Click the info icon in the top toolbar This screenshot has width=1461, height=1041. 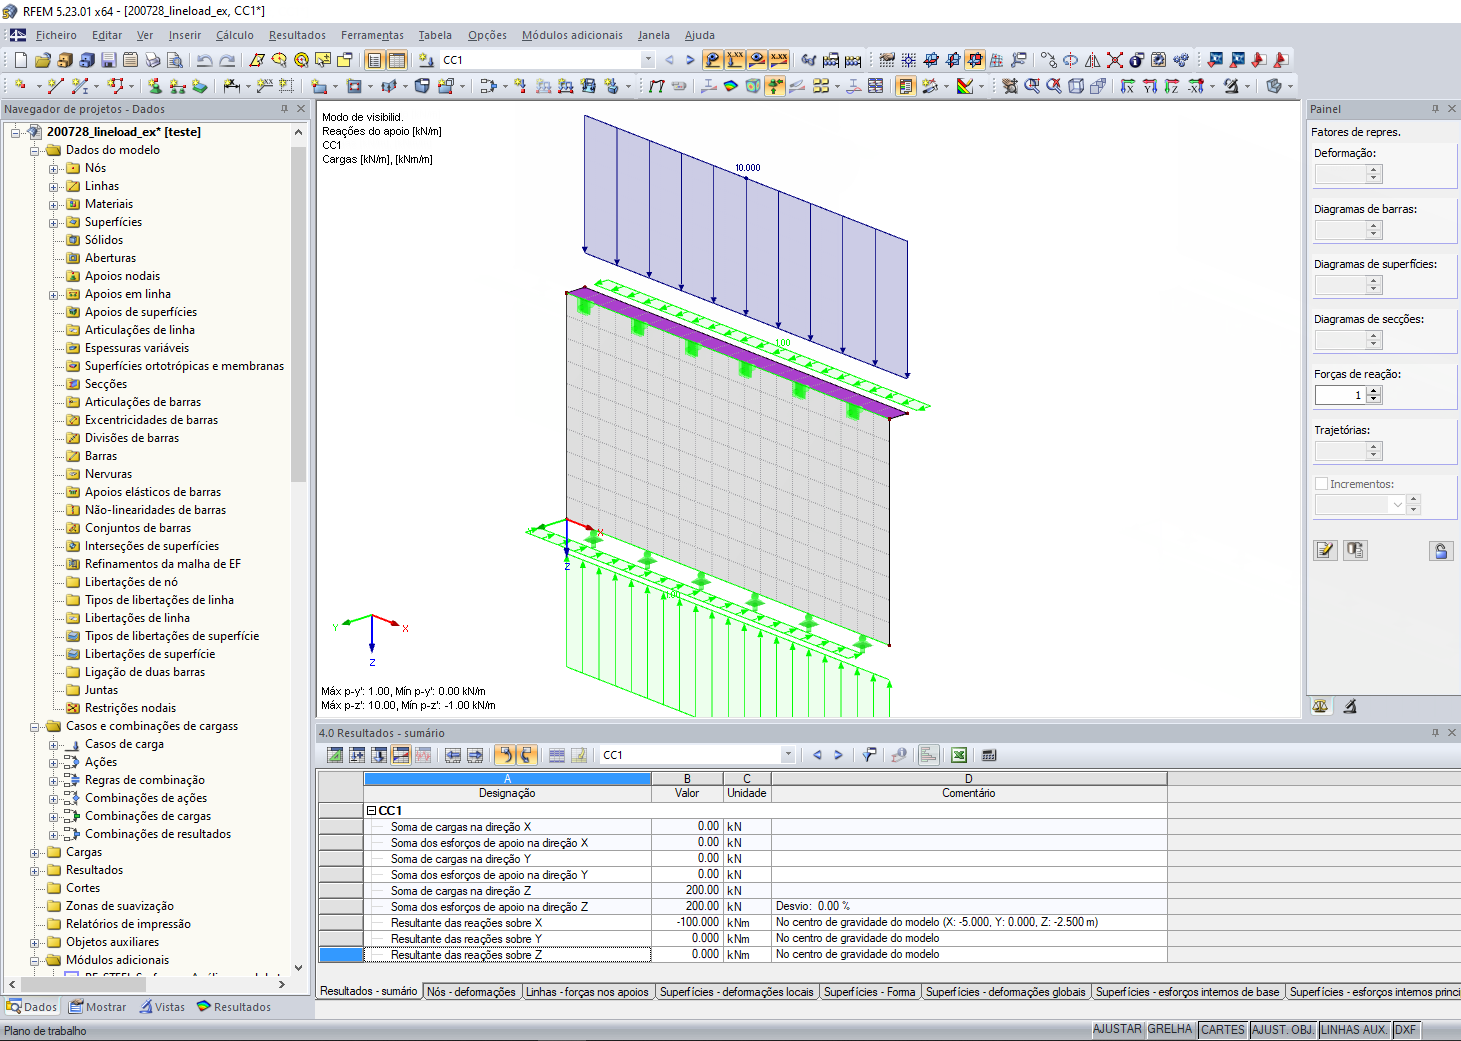click(x=1137, y=60)
